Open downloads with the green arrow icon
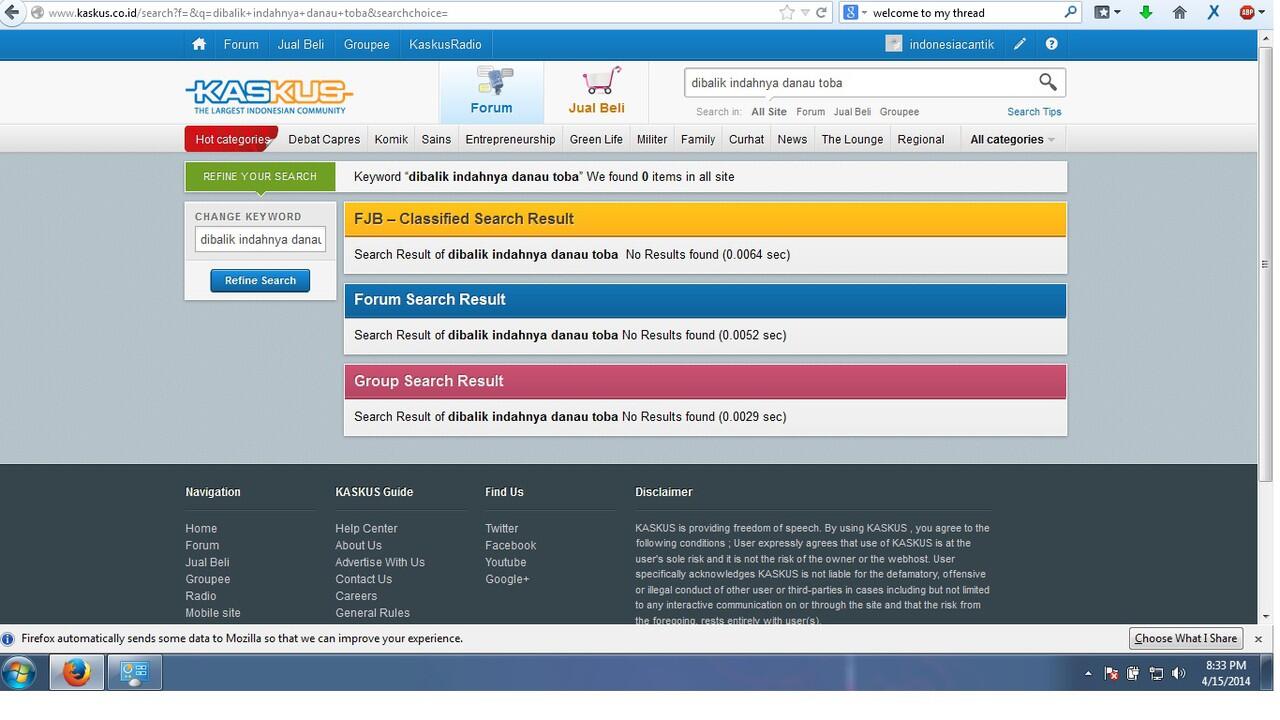The image size is (1280, 720). pos(1146,12)
